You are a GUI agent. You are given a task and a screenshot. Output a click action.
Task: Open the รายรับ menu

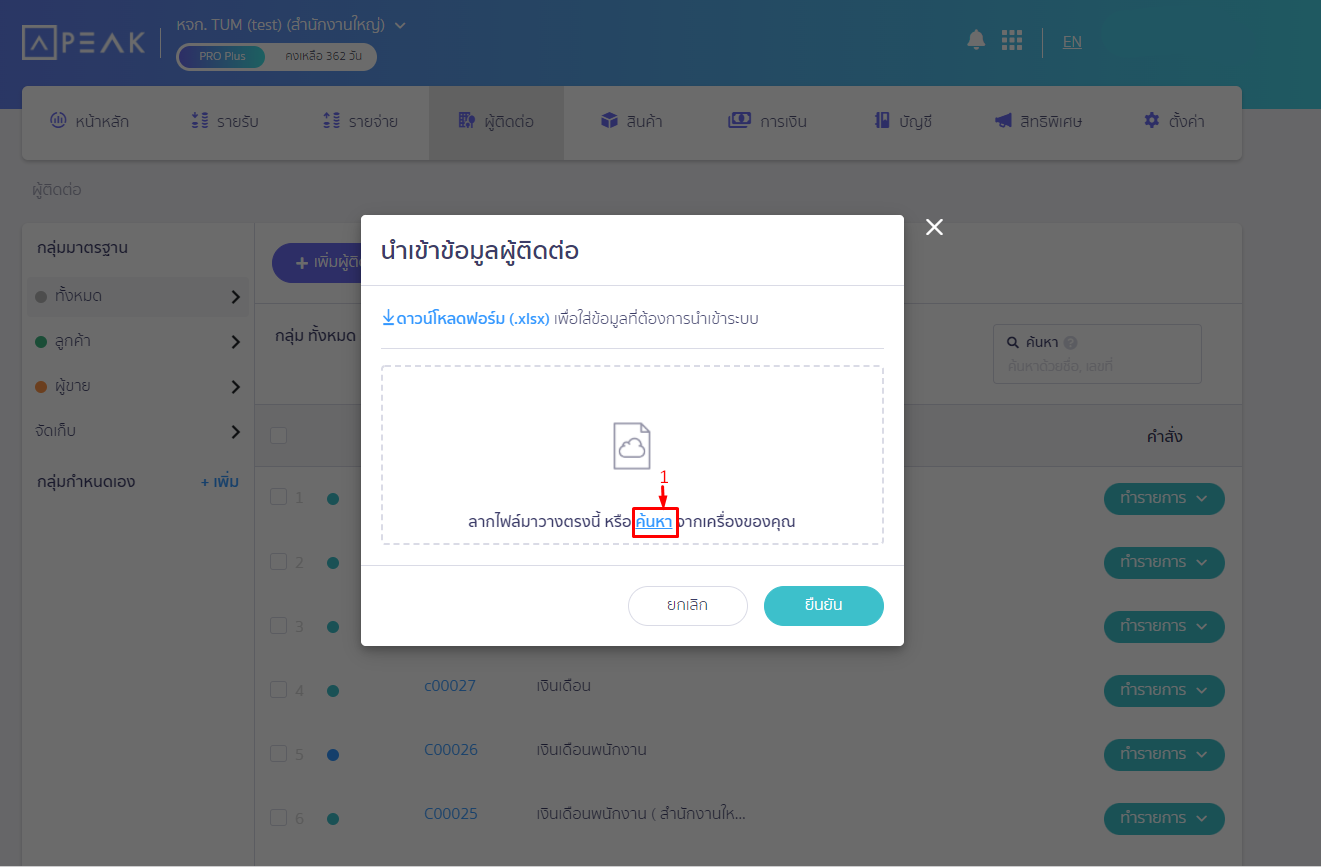[225, 122]
